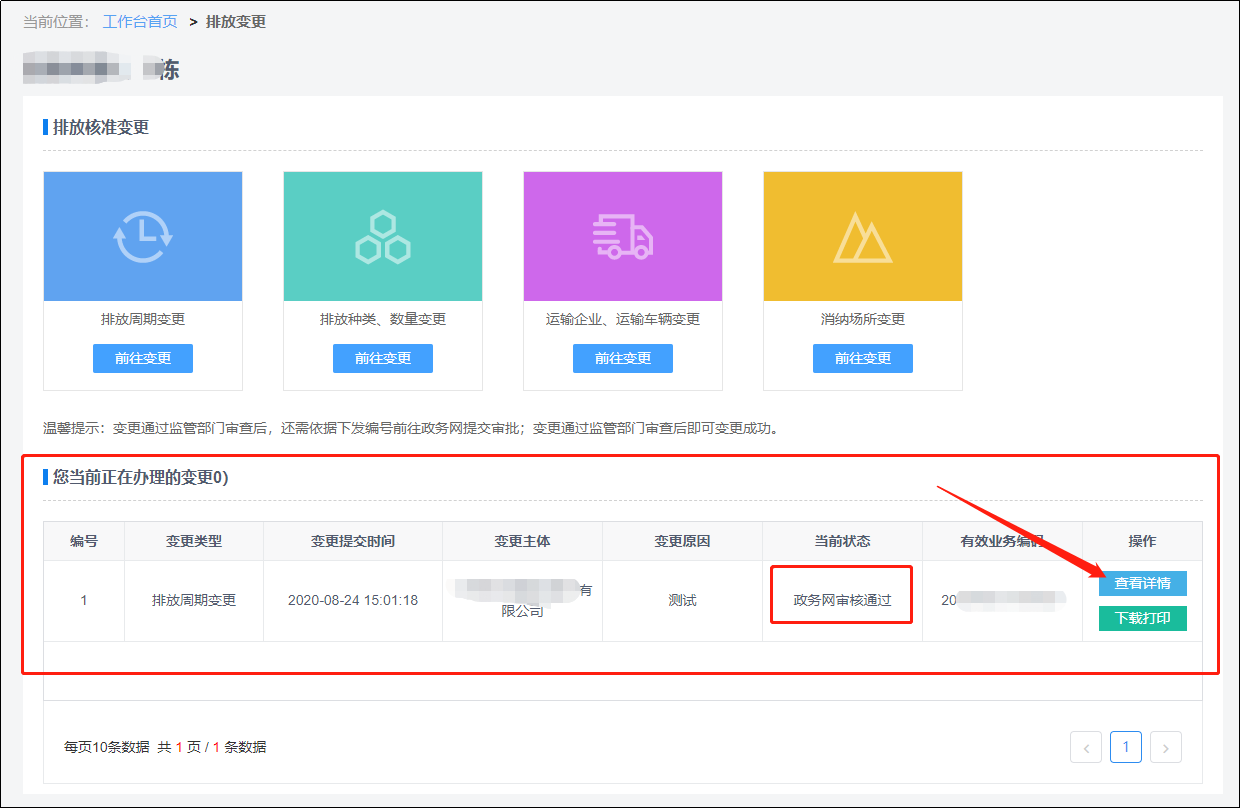Click the 消纳场所变更 card label
The width and height of the screenshot is (1241, 809).
(x=863, y=319)
